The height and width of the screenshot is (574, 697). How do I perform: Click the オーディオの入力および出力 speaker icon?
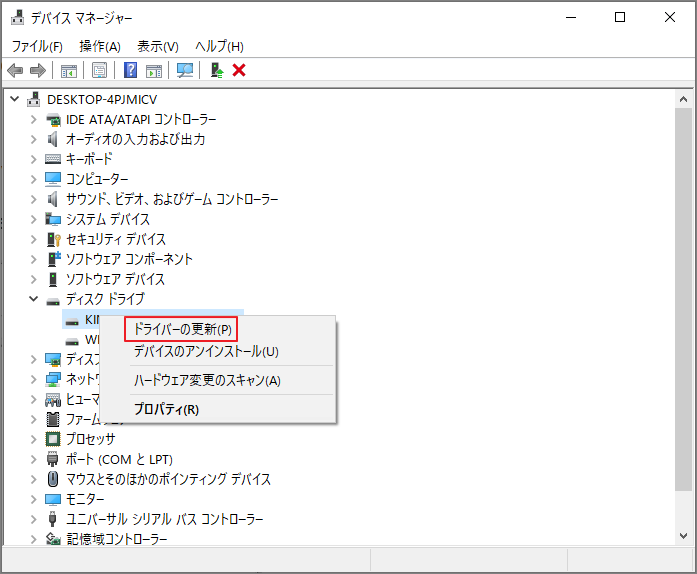pos(52,139)
